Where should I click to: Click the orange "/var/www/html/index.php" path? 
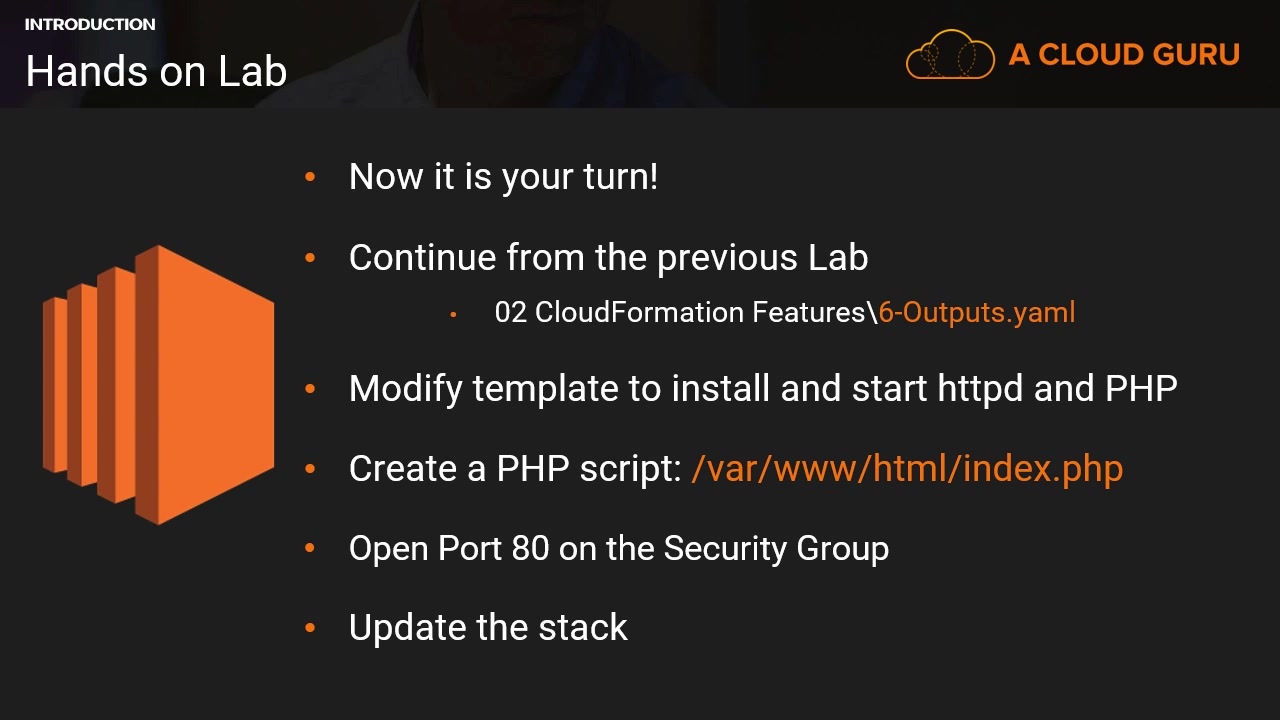907,468
